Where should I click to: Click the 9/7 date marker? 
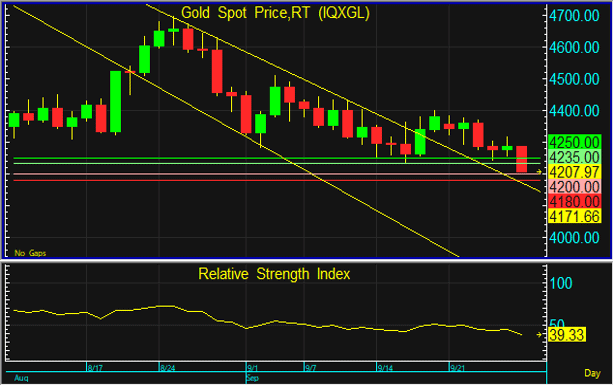coord(311,368)
